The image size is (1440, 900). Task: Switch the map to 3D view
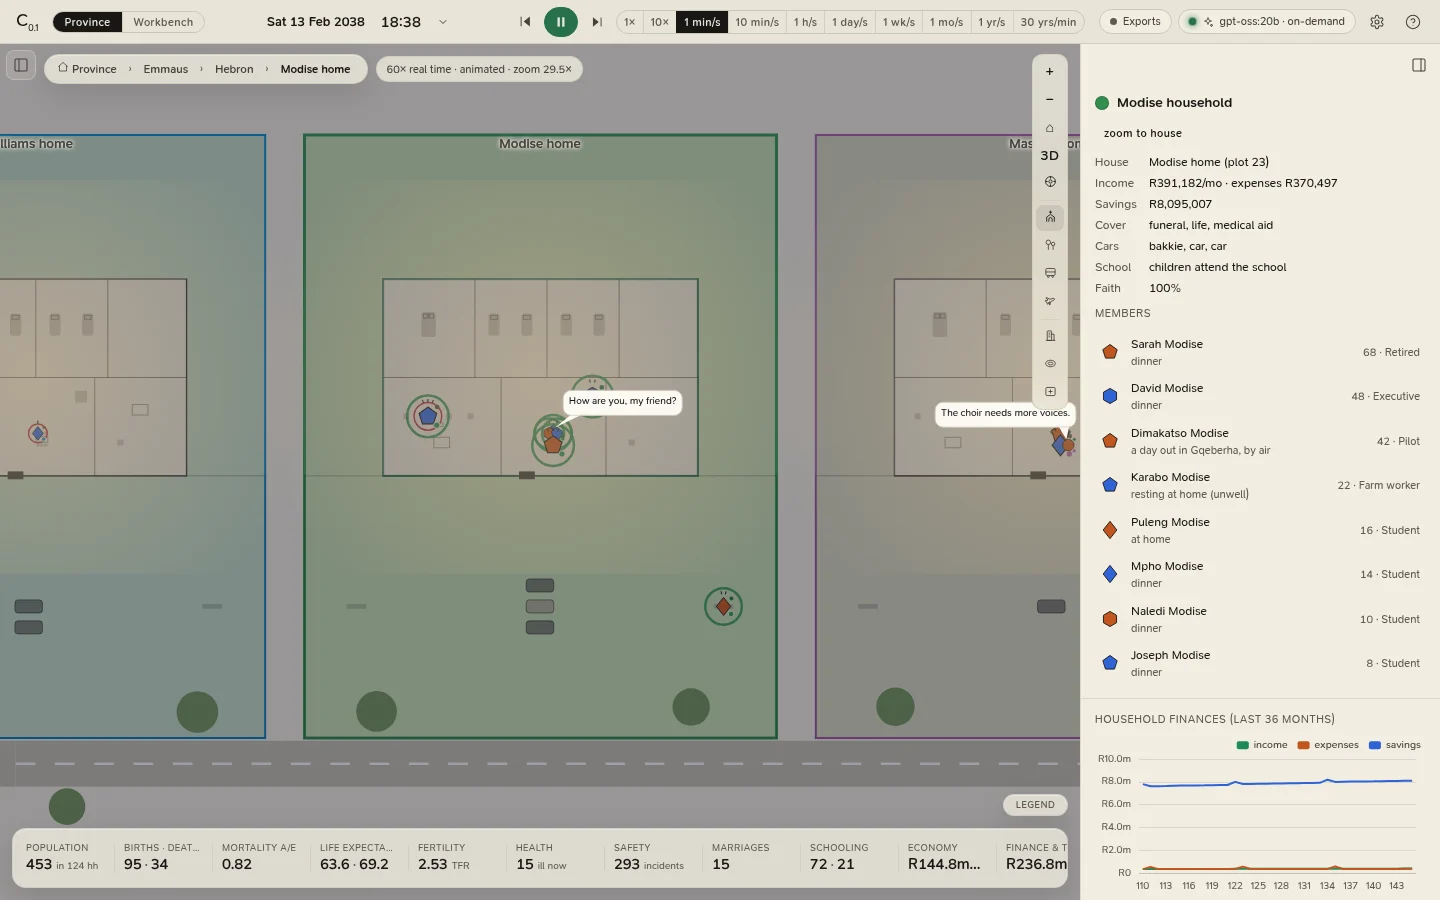(1049, 155)
